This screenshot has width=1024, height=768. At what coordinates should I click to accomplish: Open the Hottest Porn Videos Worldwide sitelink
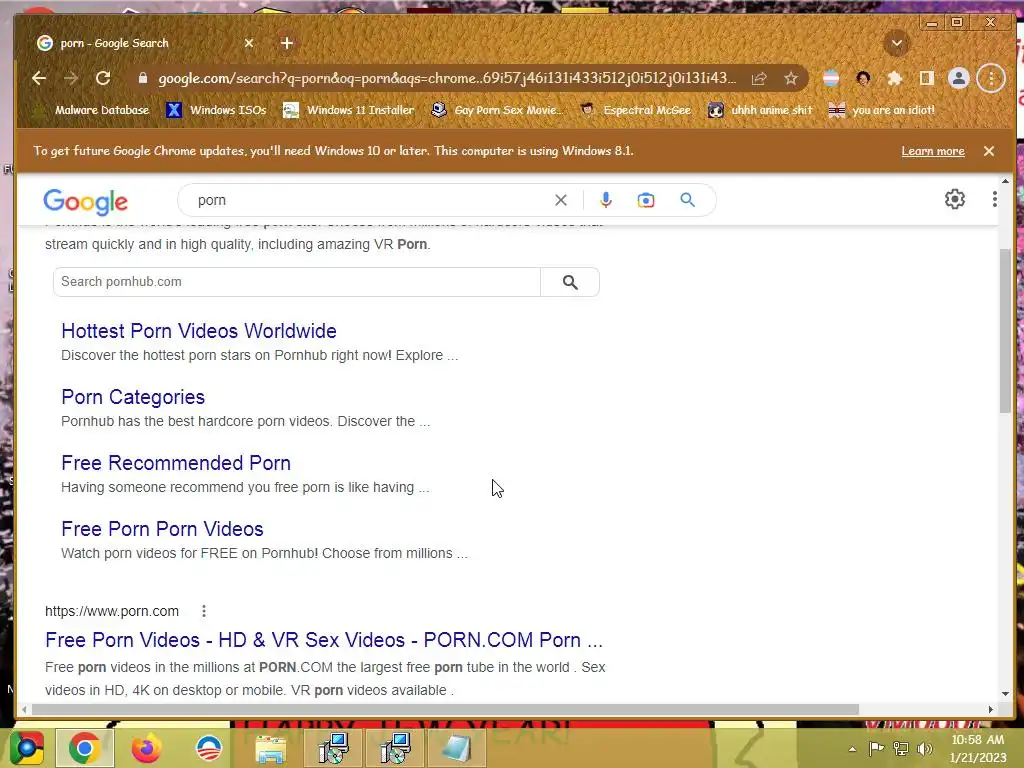tap(199, 331)
